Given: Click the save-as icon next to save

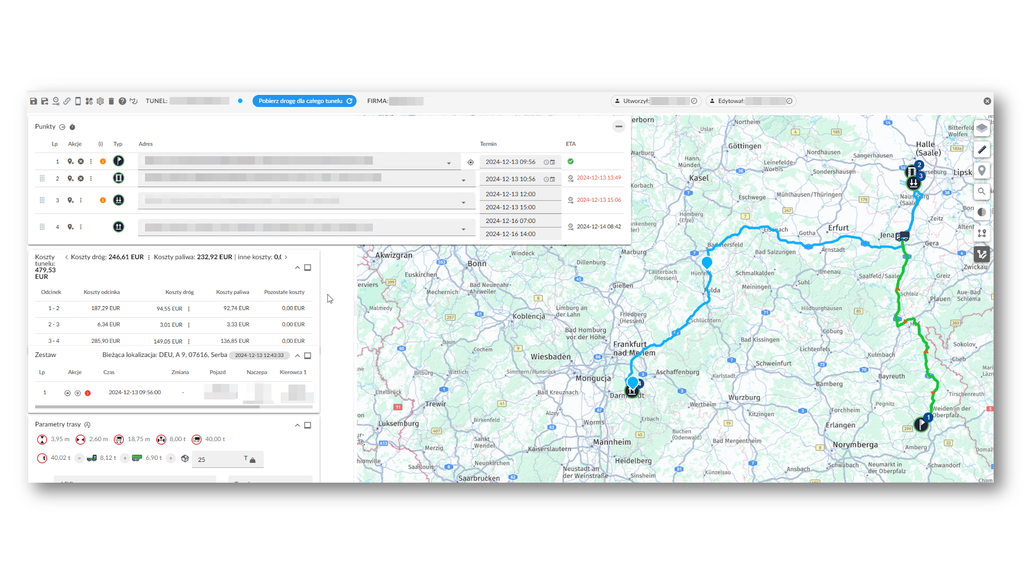Looking at the screenshot, I should [x=44, y=101].
